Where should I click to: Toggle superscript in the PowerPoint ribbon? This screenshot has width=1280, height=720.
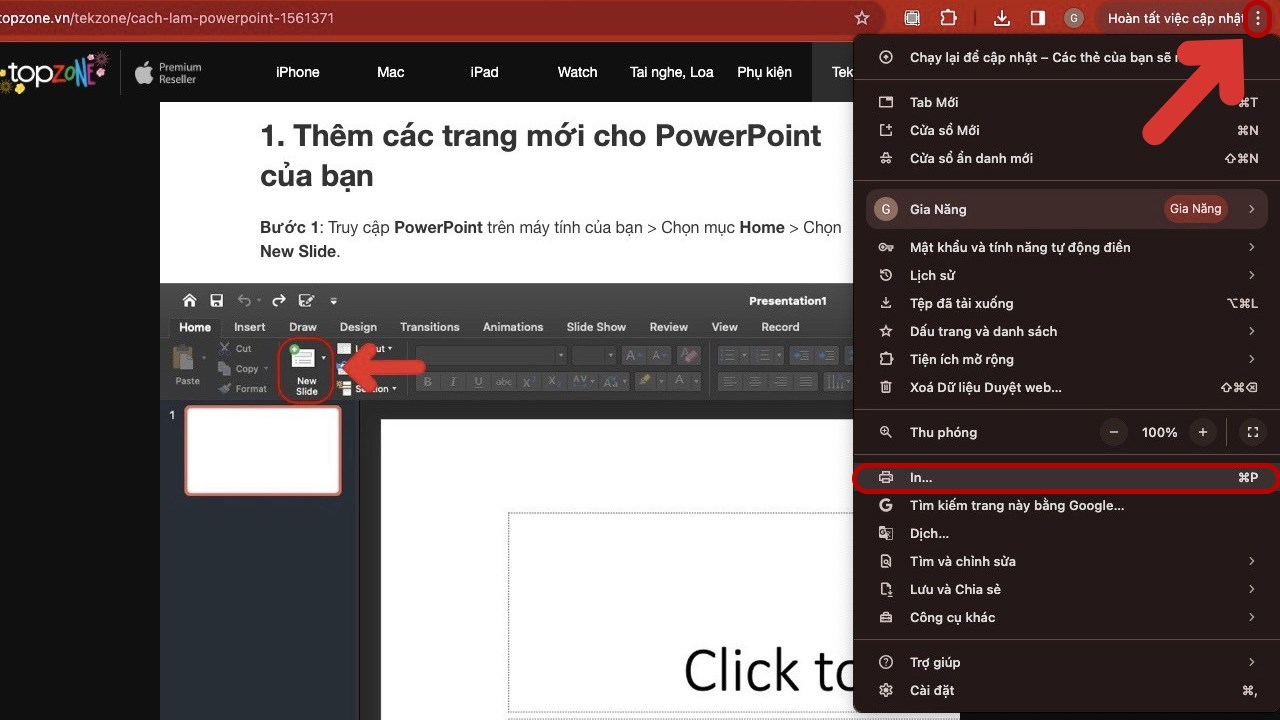530,382
